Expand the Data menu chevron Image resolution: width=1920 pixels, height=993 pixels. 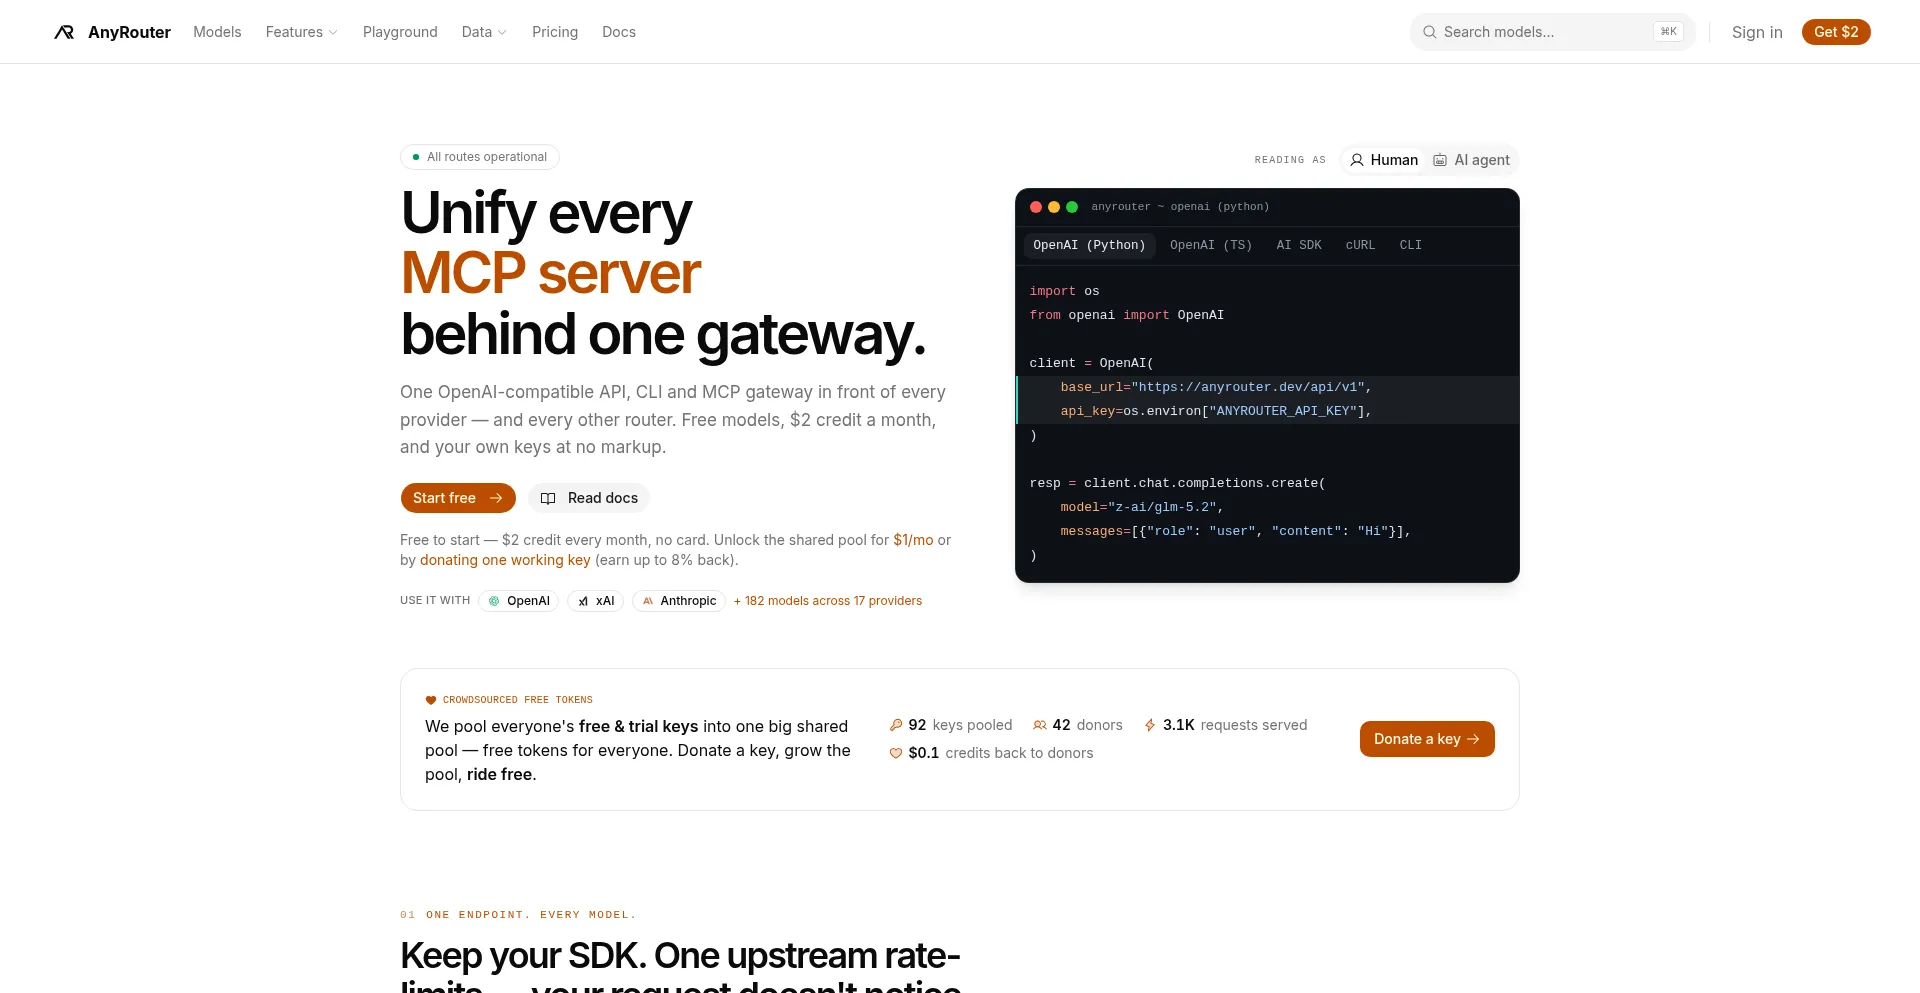pos(502,33)
